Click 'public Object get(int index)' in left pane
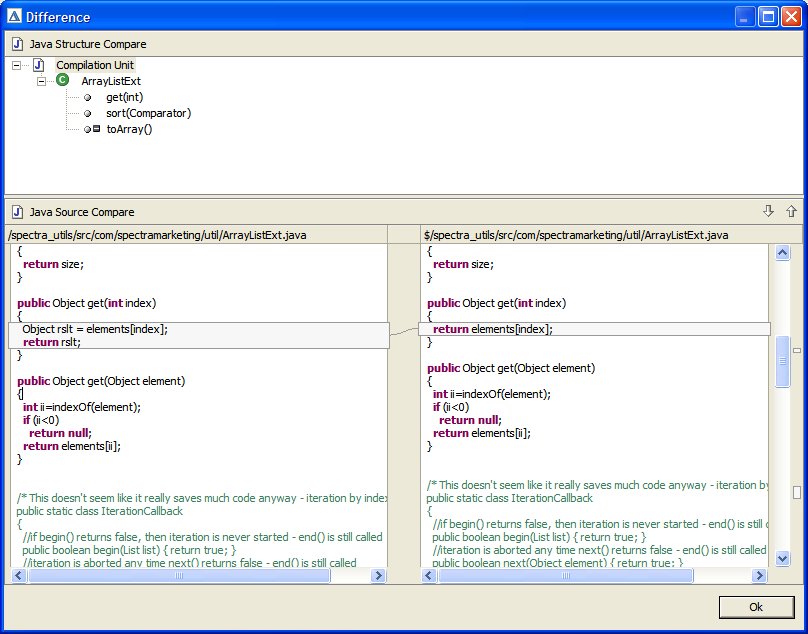Image resolution: width=808 pixels, height=634 pixels. point(87,303)
